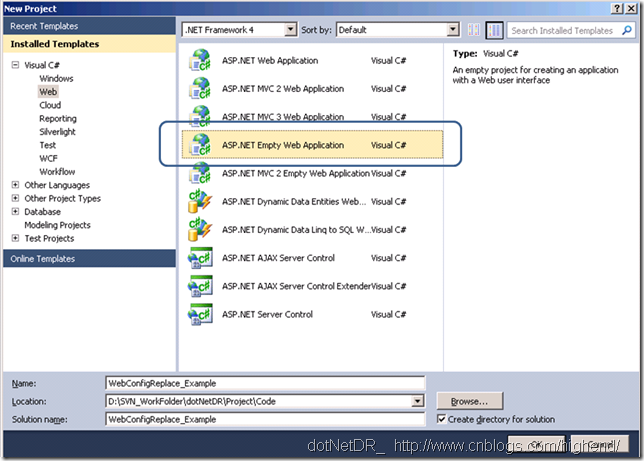
Task: Expand the Database node
Action: pyautogui.click(x=15, y=212)
